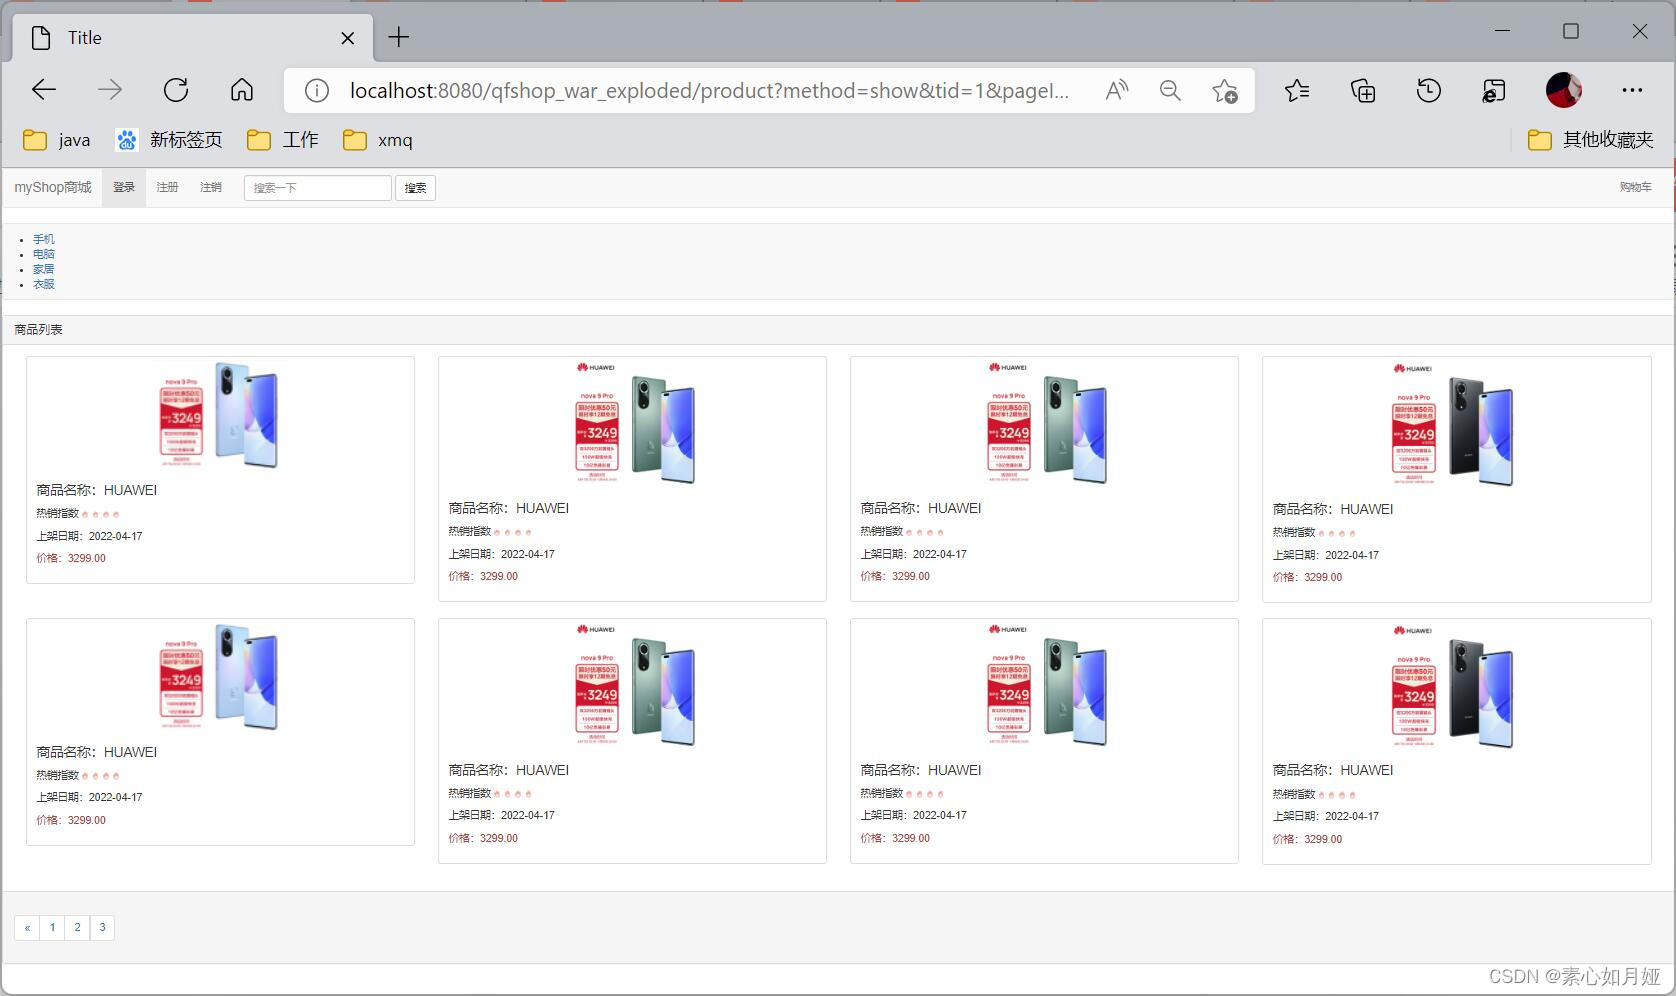Go to previous page with « button
This screenshot has height=996, width=1676.
27,927
